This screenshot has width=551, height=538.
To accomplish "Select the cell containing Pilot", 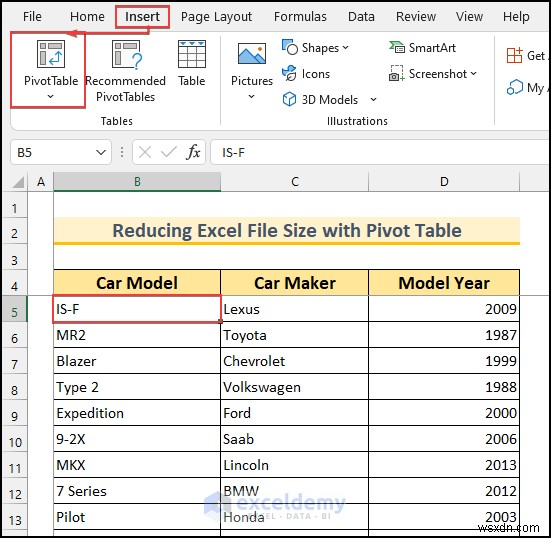I will pyautogui.click(x=137, y=517).
